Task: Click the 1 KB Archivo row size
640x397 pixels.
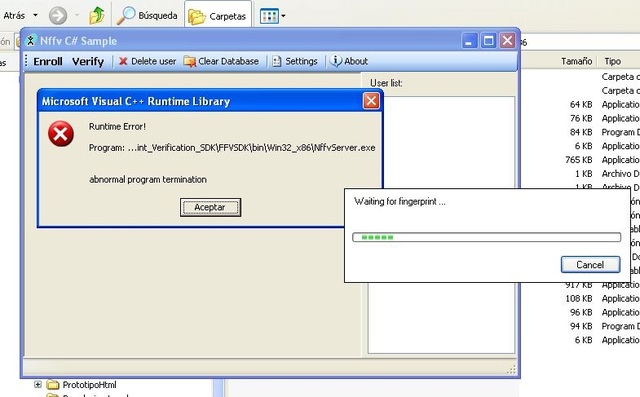Action: coord(584,174)
